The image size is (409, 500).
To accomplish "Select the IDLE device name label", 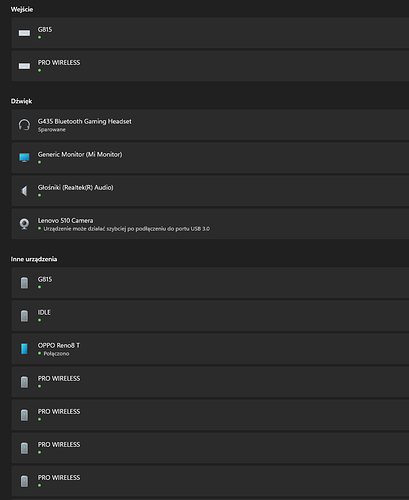I will point(44,312).
